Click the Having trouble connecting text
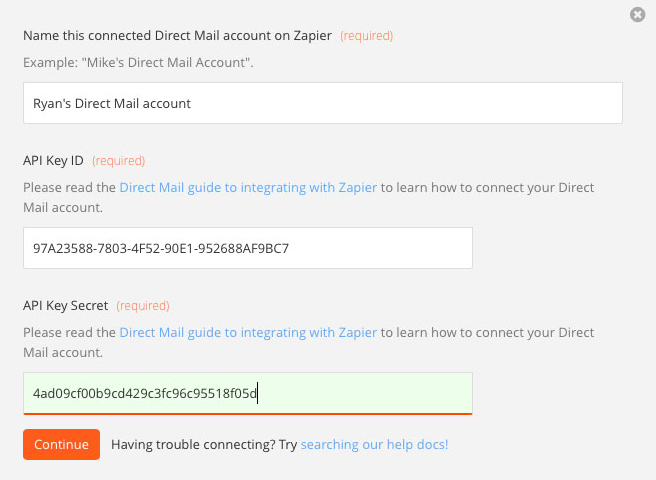Image resolution: width=656 pixels, height=480 pixels. coord(204,444)
